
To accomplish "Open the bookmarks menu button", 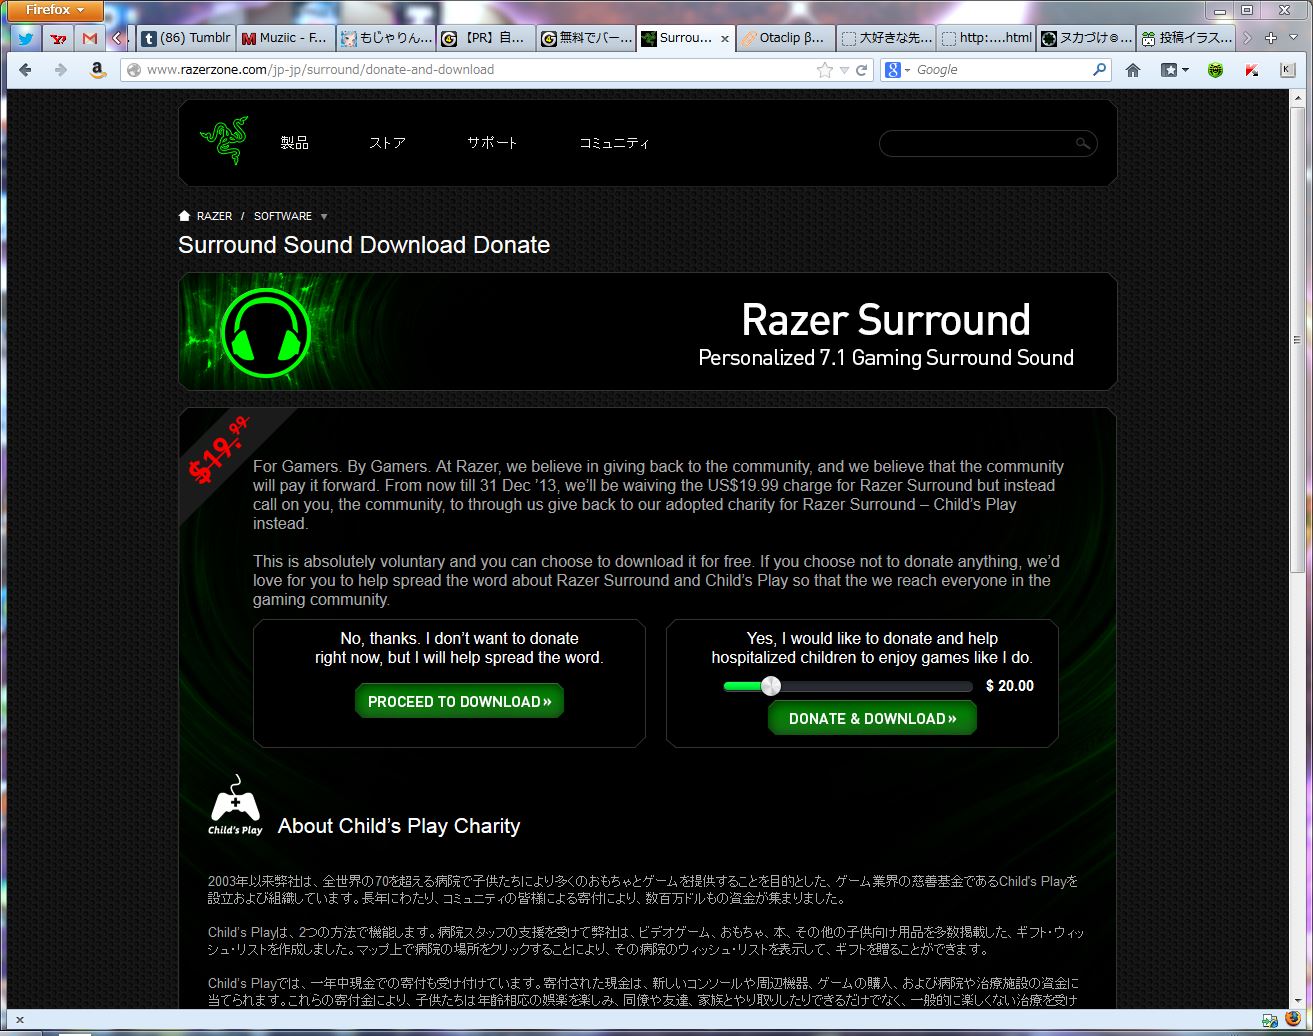I will pyautogui.click(x=1174, y=70).
